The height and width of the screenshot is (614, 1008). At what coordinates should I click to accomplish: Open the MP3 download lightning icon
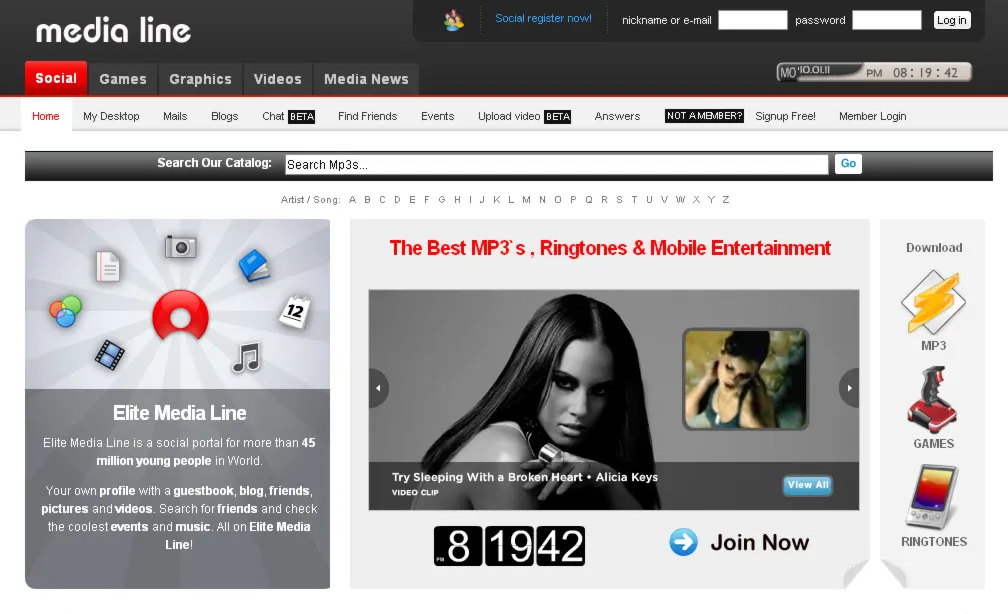(933, 302)
